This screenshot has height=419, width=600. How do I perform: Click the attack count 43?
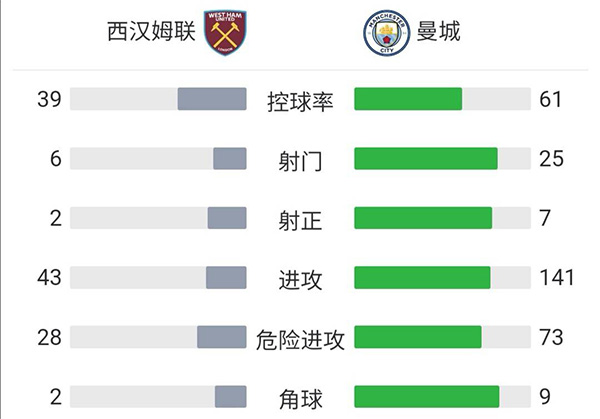[50, 278]
